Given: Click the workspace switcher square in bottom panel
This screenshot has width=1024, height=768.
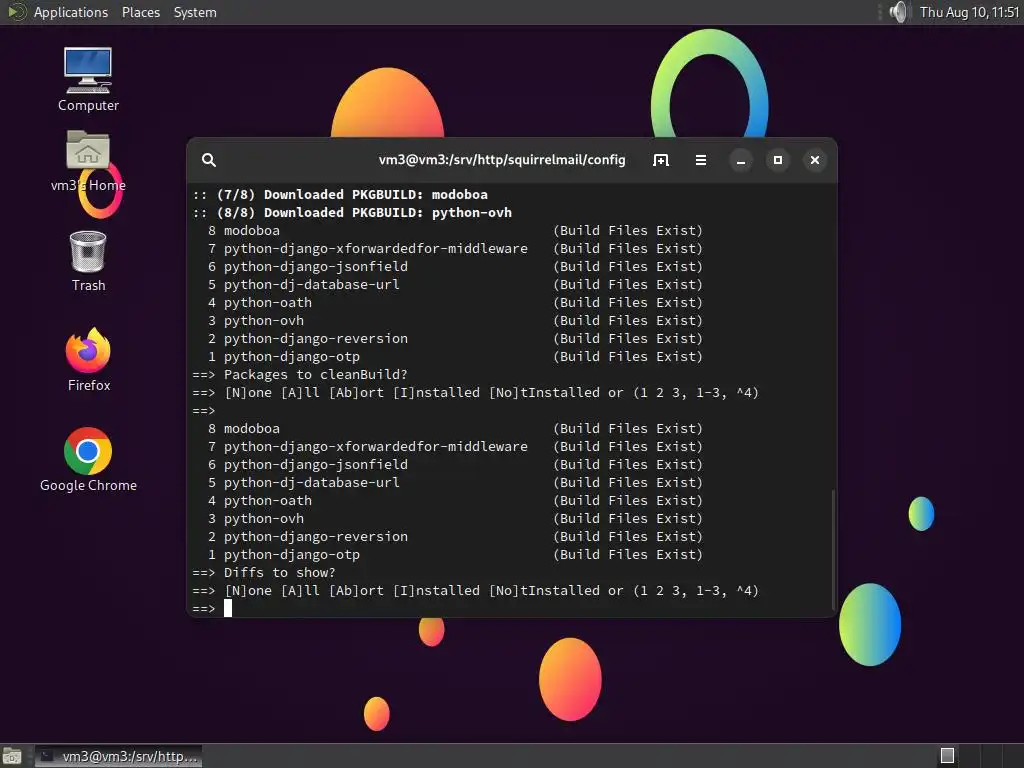Looking at the screenshot, I should click(948, 756).
